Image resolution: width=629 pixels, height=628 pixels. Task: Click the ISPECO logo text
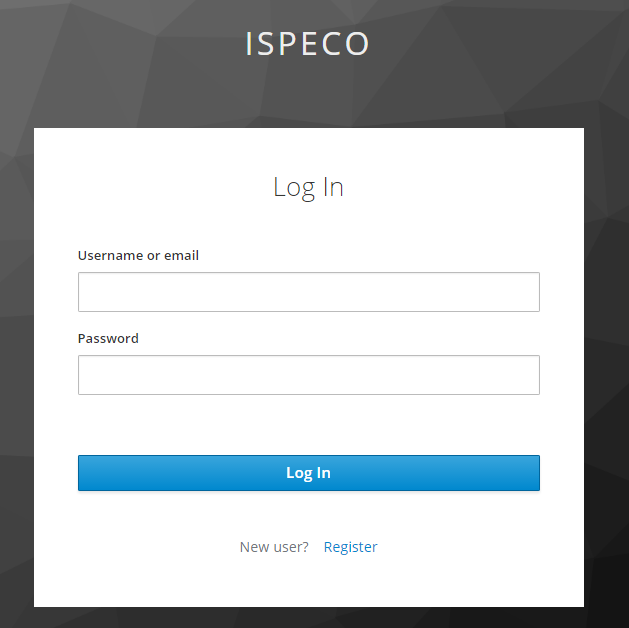tap(308, 44)
